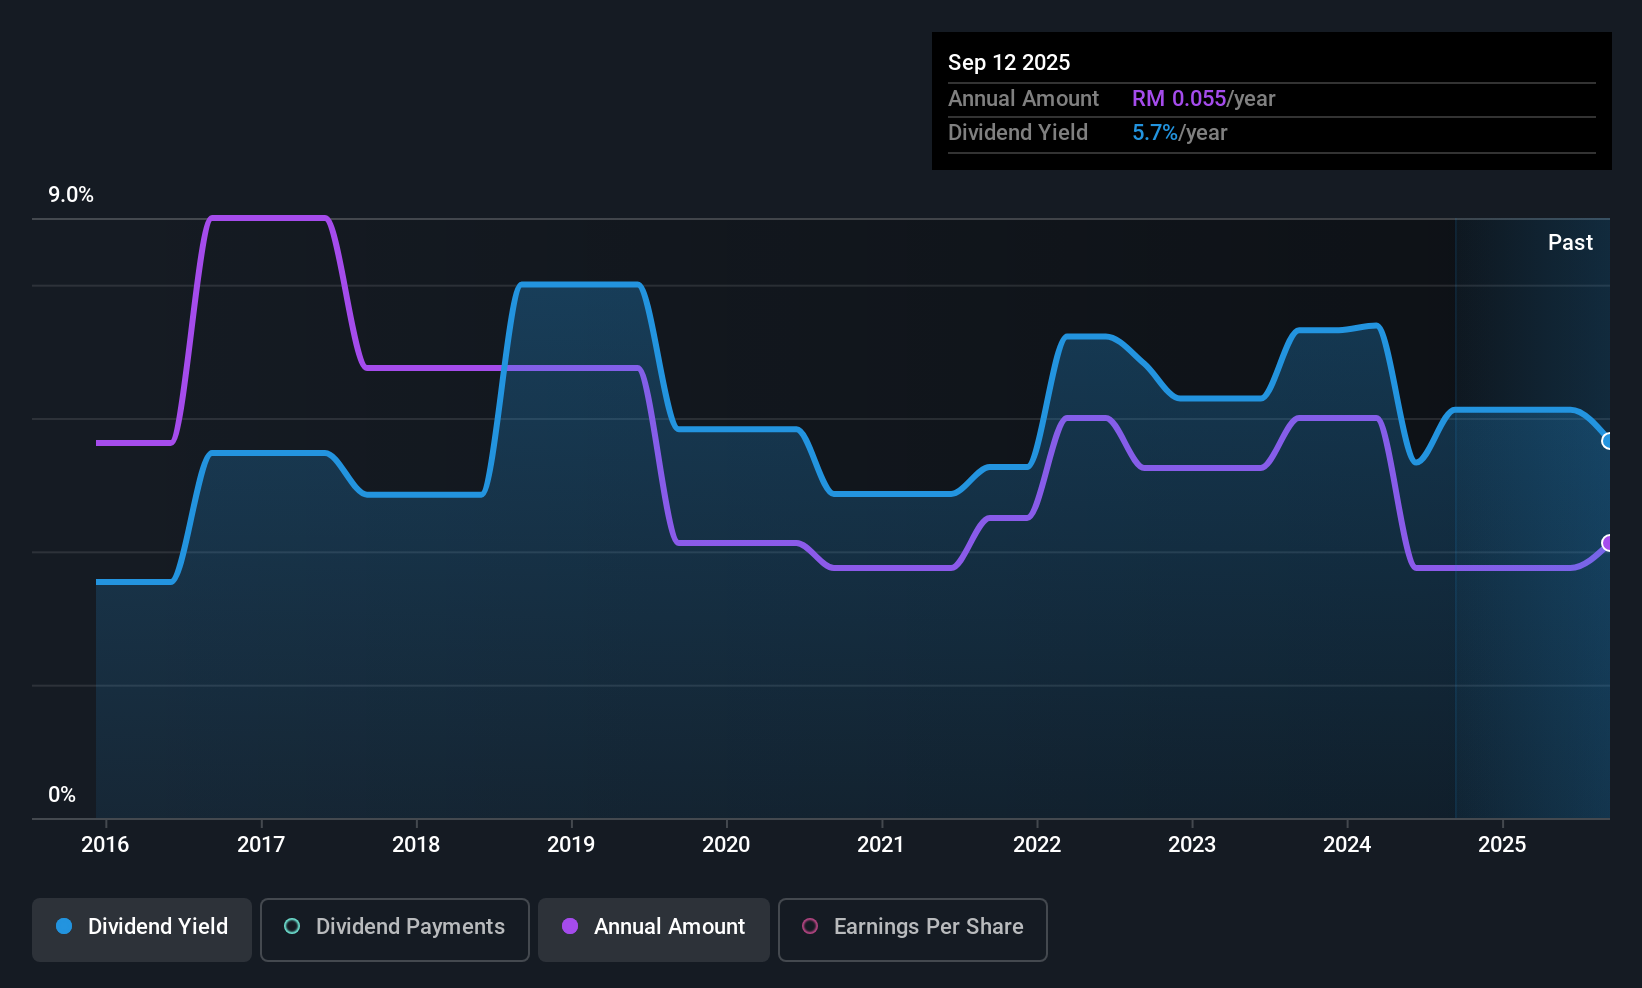Click the 2016 x-axis label
This screenshot has width=1642, height=988.
105,845
